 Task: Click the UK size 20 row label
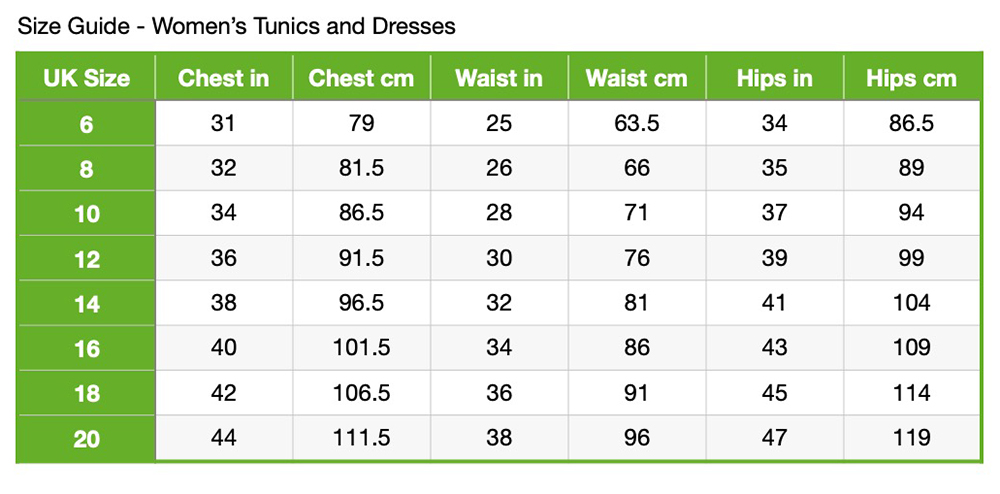tap(87, 438)
